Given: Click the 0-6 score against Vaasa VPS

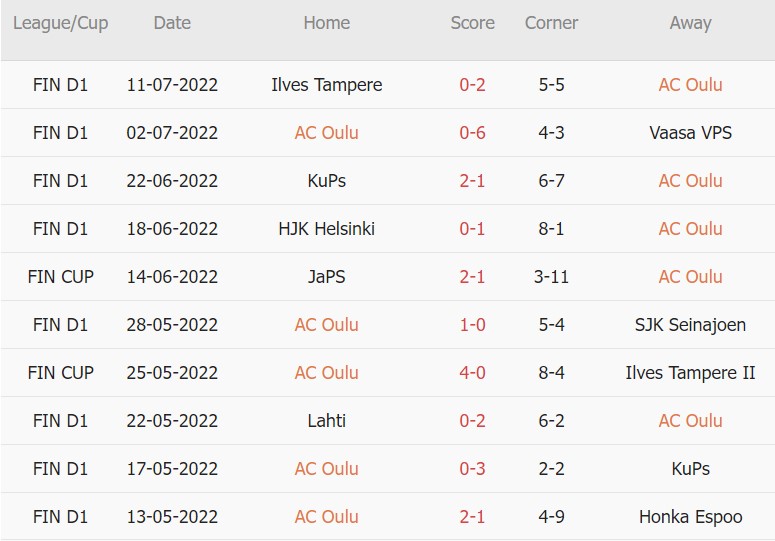Looking at the screenshot, I should click(x=472, y=133).
